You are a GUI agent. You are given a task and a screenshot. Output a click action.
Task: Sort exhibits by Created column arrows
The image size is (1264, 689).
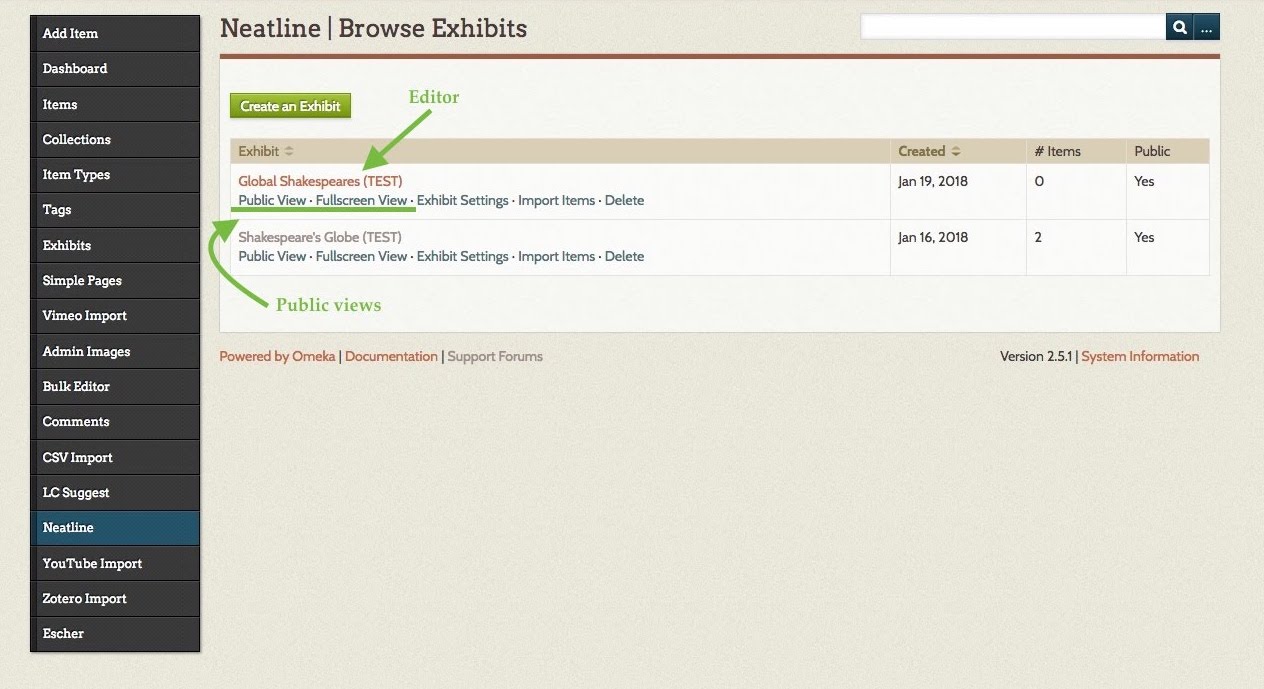click(955, 152)
